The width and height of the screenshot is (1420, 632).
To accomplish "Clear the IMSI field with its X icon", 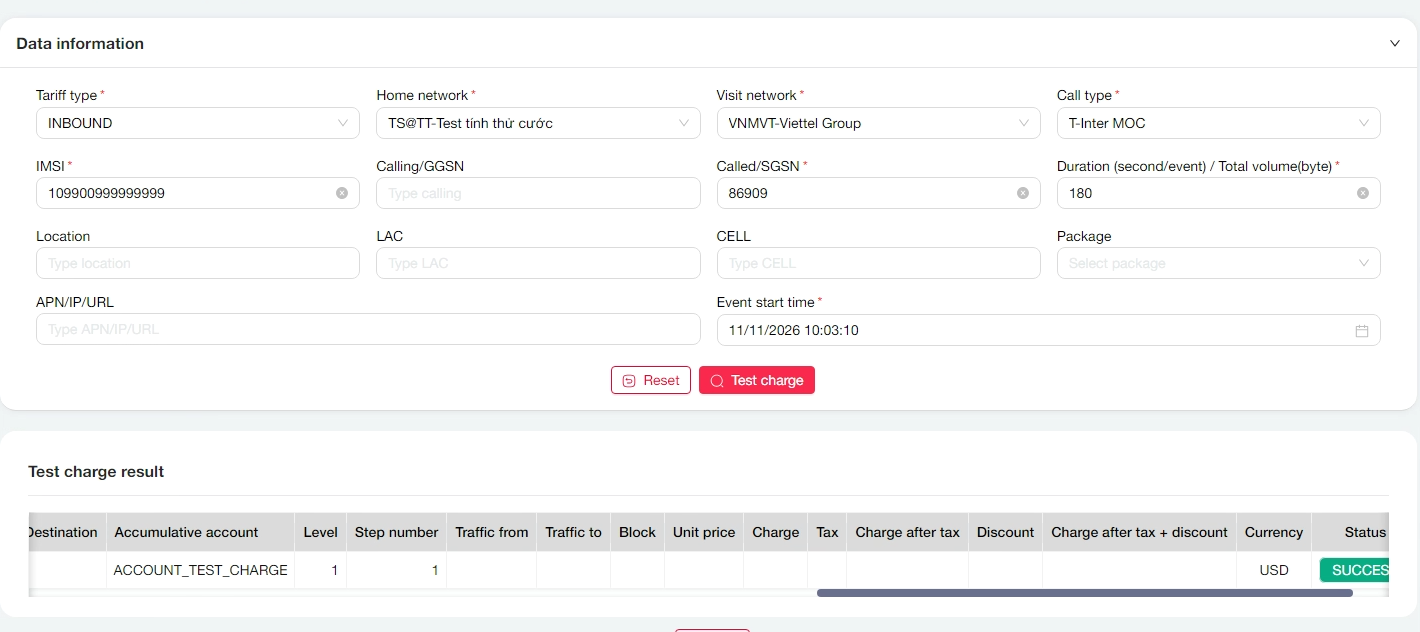I will point(342,193).
